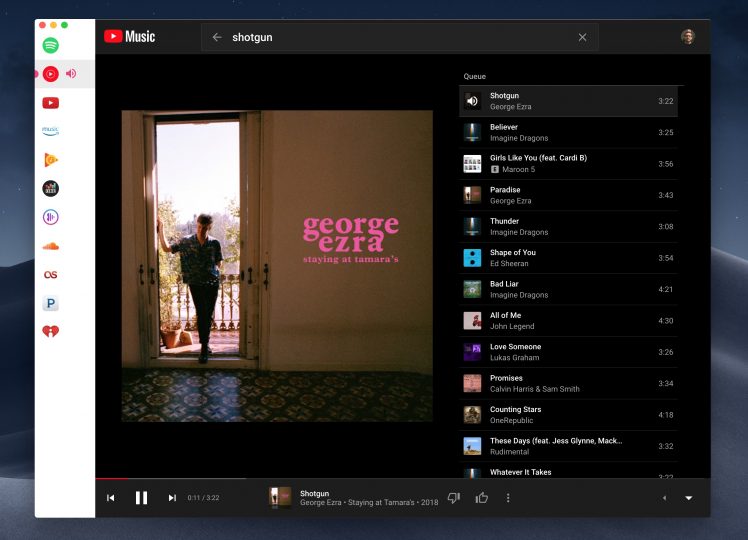The height and width of the screenshot is (540, 748).
Task: Open Google Play Music in sidebar
Action: pos(50,160)
